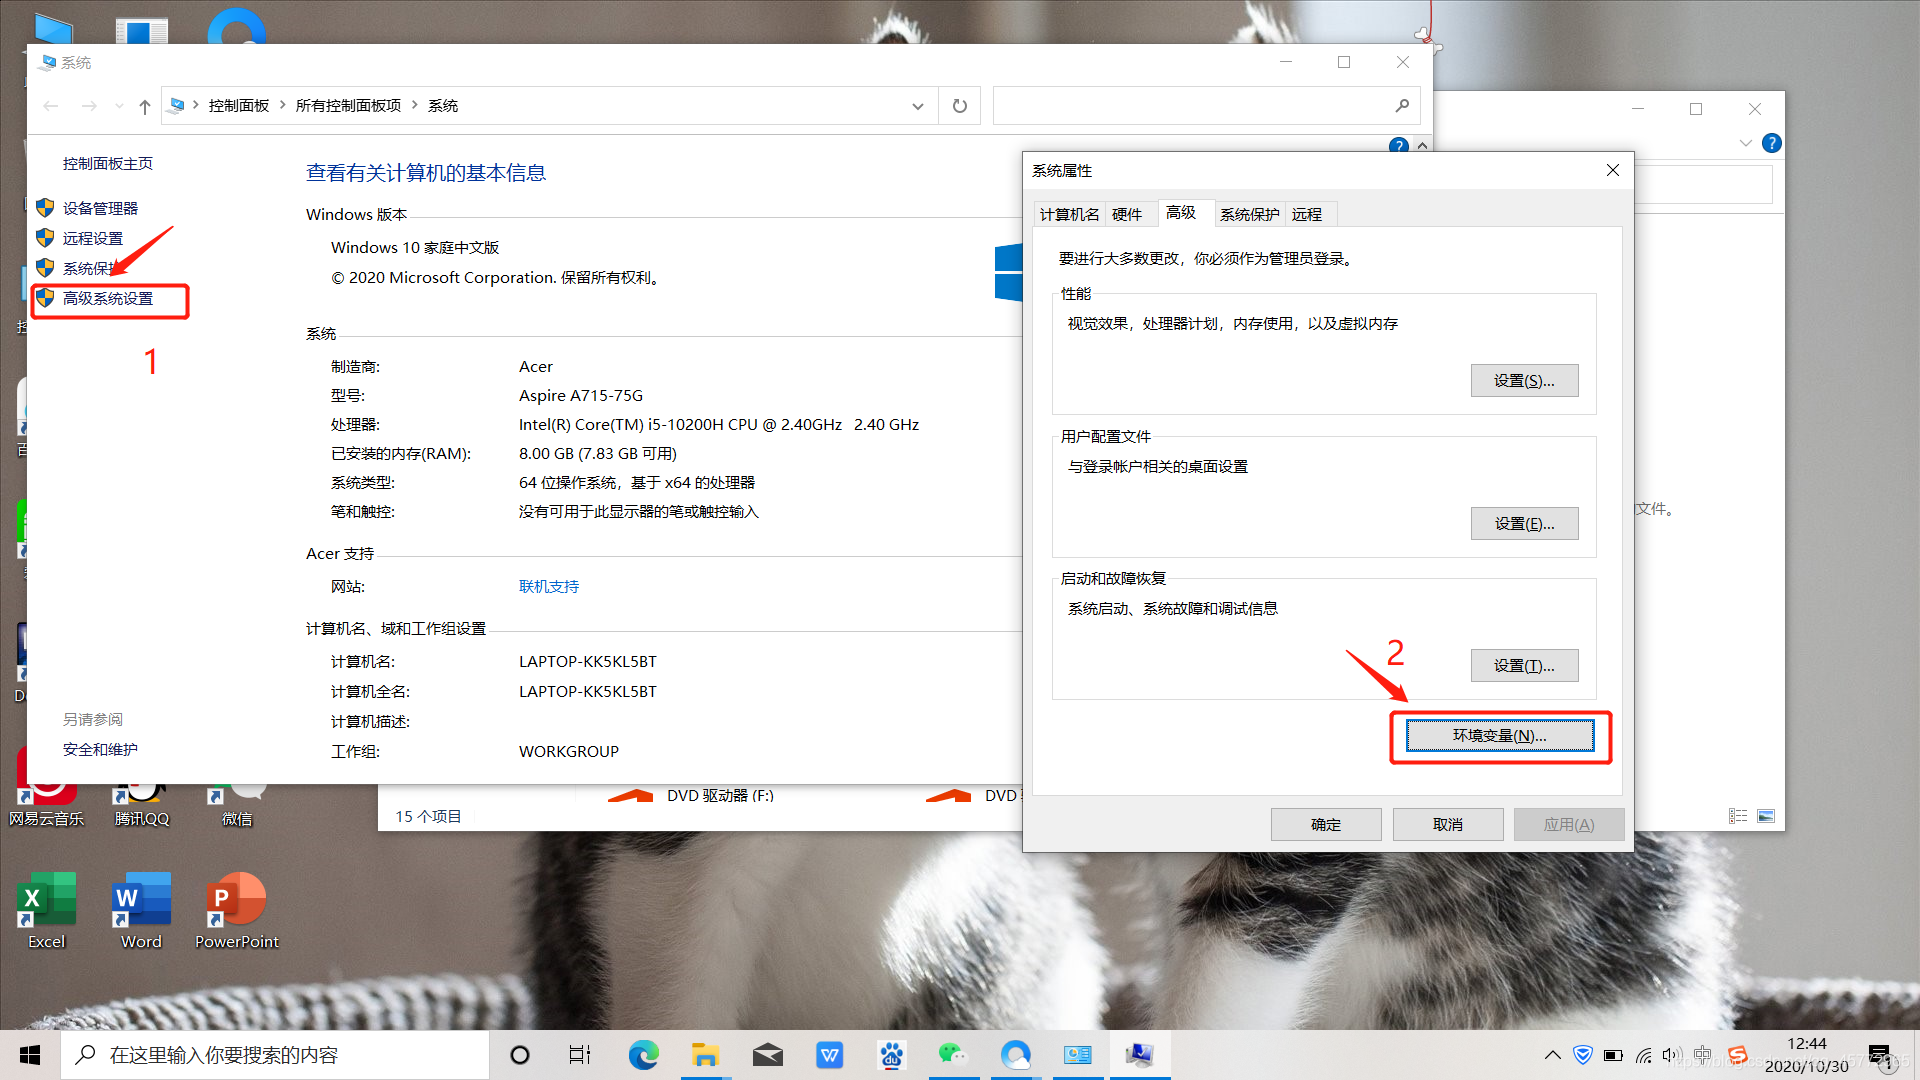Open User Profiles settings button
1920x1080 pixels.
click(x=1524, y=523)
